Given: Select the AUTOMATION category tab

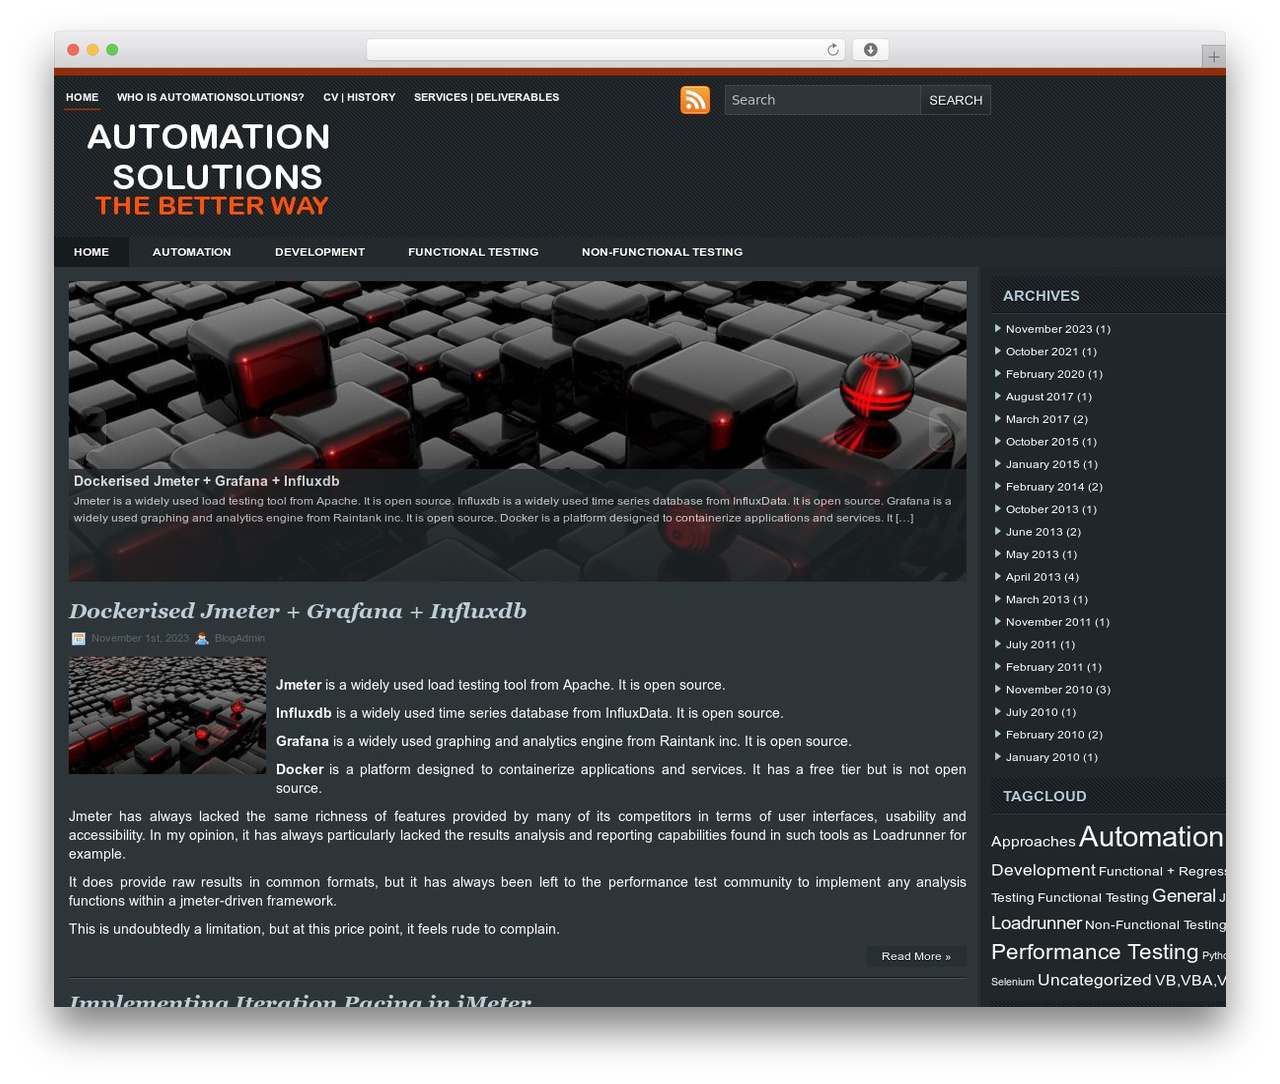Looking at the screenshot, I should [x=192, y=252].
